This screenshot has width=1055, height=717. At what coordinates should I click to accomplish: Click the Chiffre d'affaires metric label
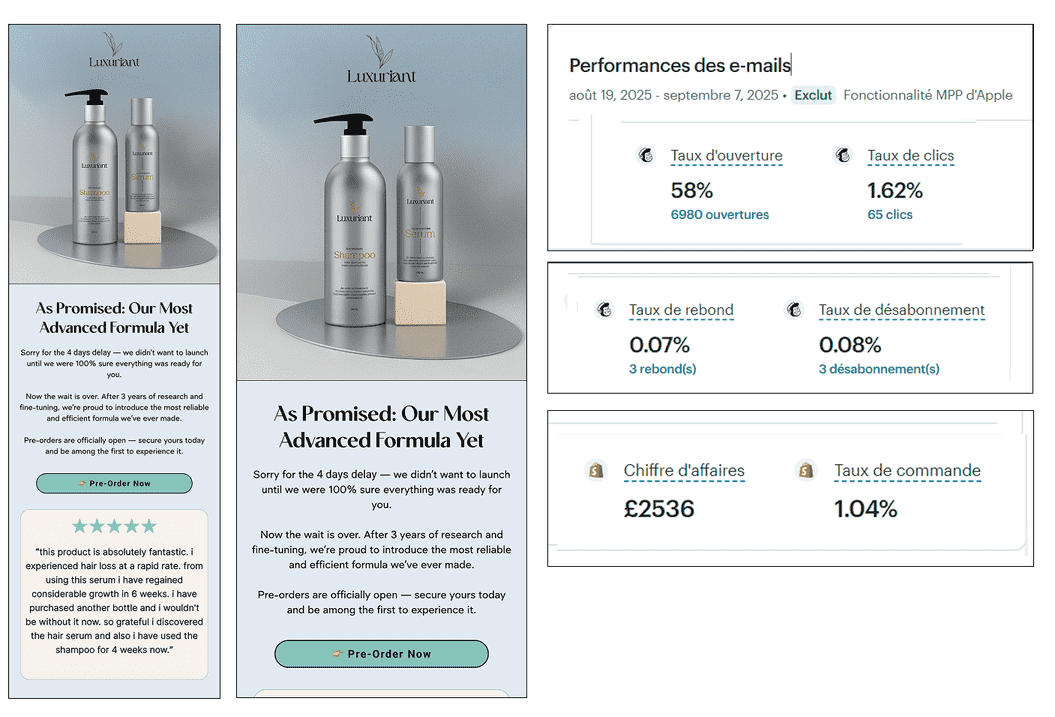[x=684, y=470]
